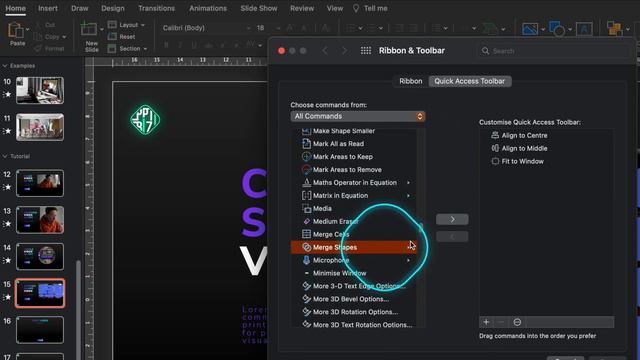The height and width of the screenshot is (360, 640).
Task: Select Mark Areas to Keep command
Action: [354, 157]
